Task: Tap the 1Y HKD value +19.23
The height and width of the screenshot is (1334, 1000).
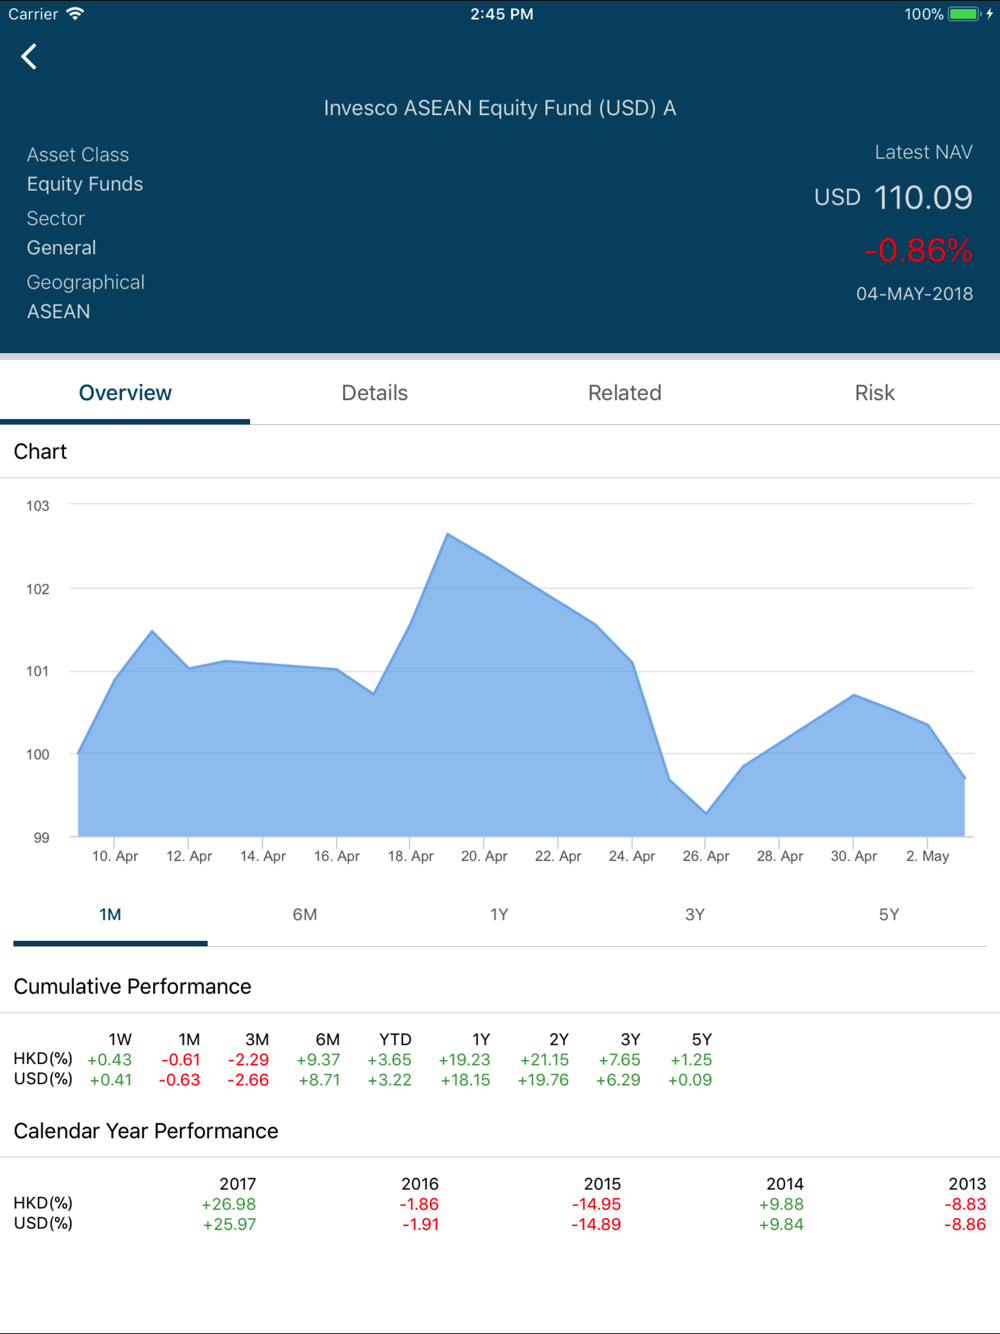Action: [x=464, y=1060]
